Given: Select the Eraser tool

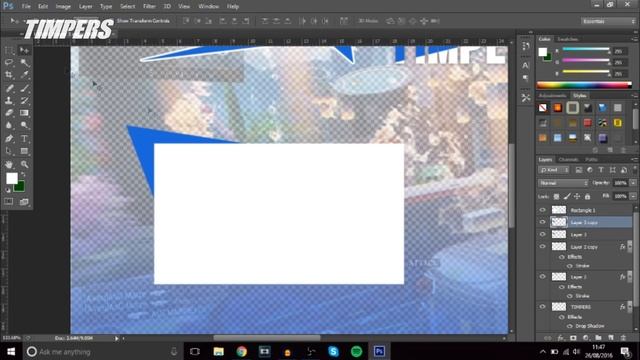Looking at the screenshot, I should [x=9, y=113].
